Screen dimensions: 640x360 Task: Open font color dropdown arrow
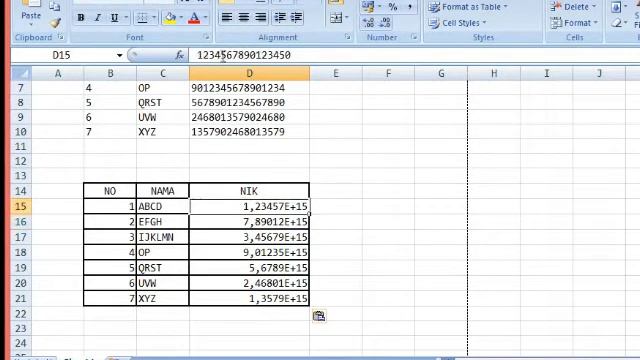coord(206,18)
